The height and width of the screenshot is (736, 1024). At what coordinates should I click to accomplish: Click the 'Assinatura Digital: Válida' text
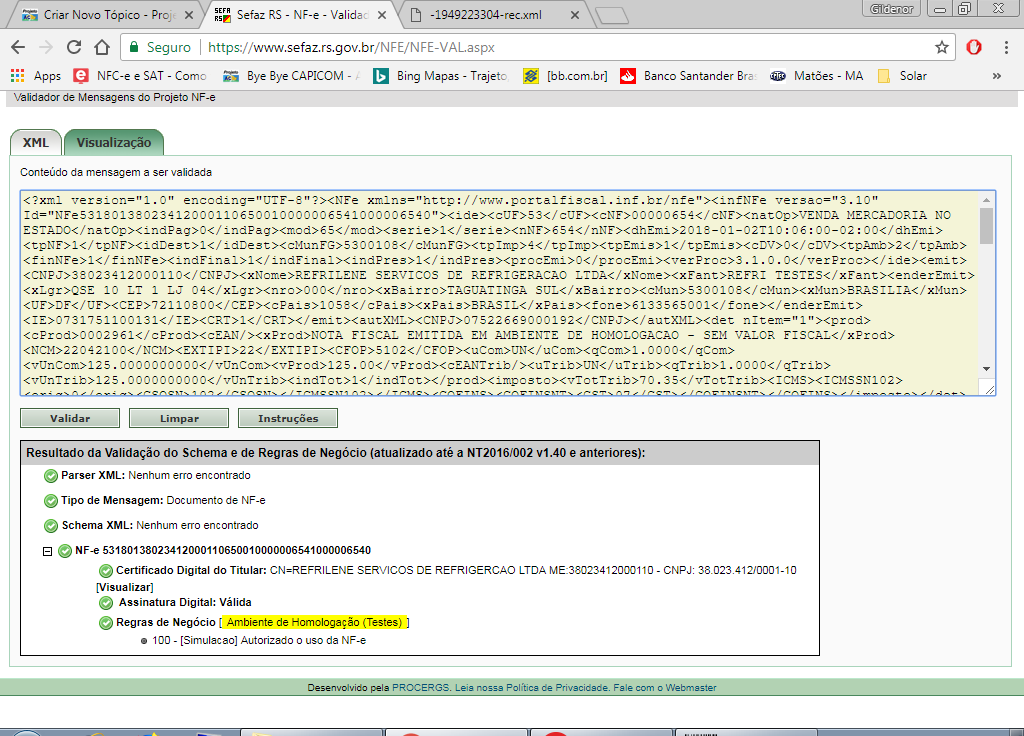click(x=185, y=602)
